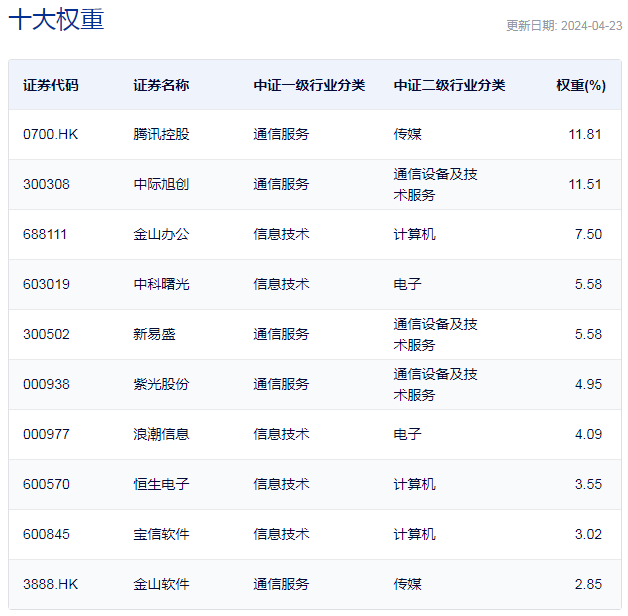This screenshot has height=616, width=628.
Task: Select security name 恒生电子
Action: pyautogui.click(x=161, y=485)
